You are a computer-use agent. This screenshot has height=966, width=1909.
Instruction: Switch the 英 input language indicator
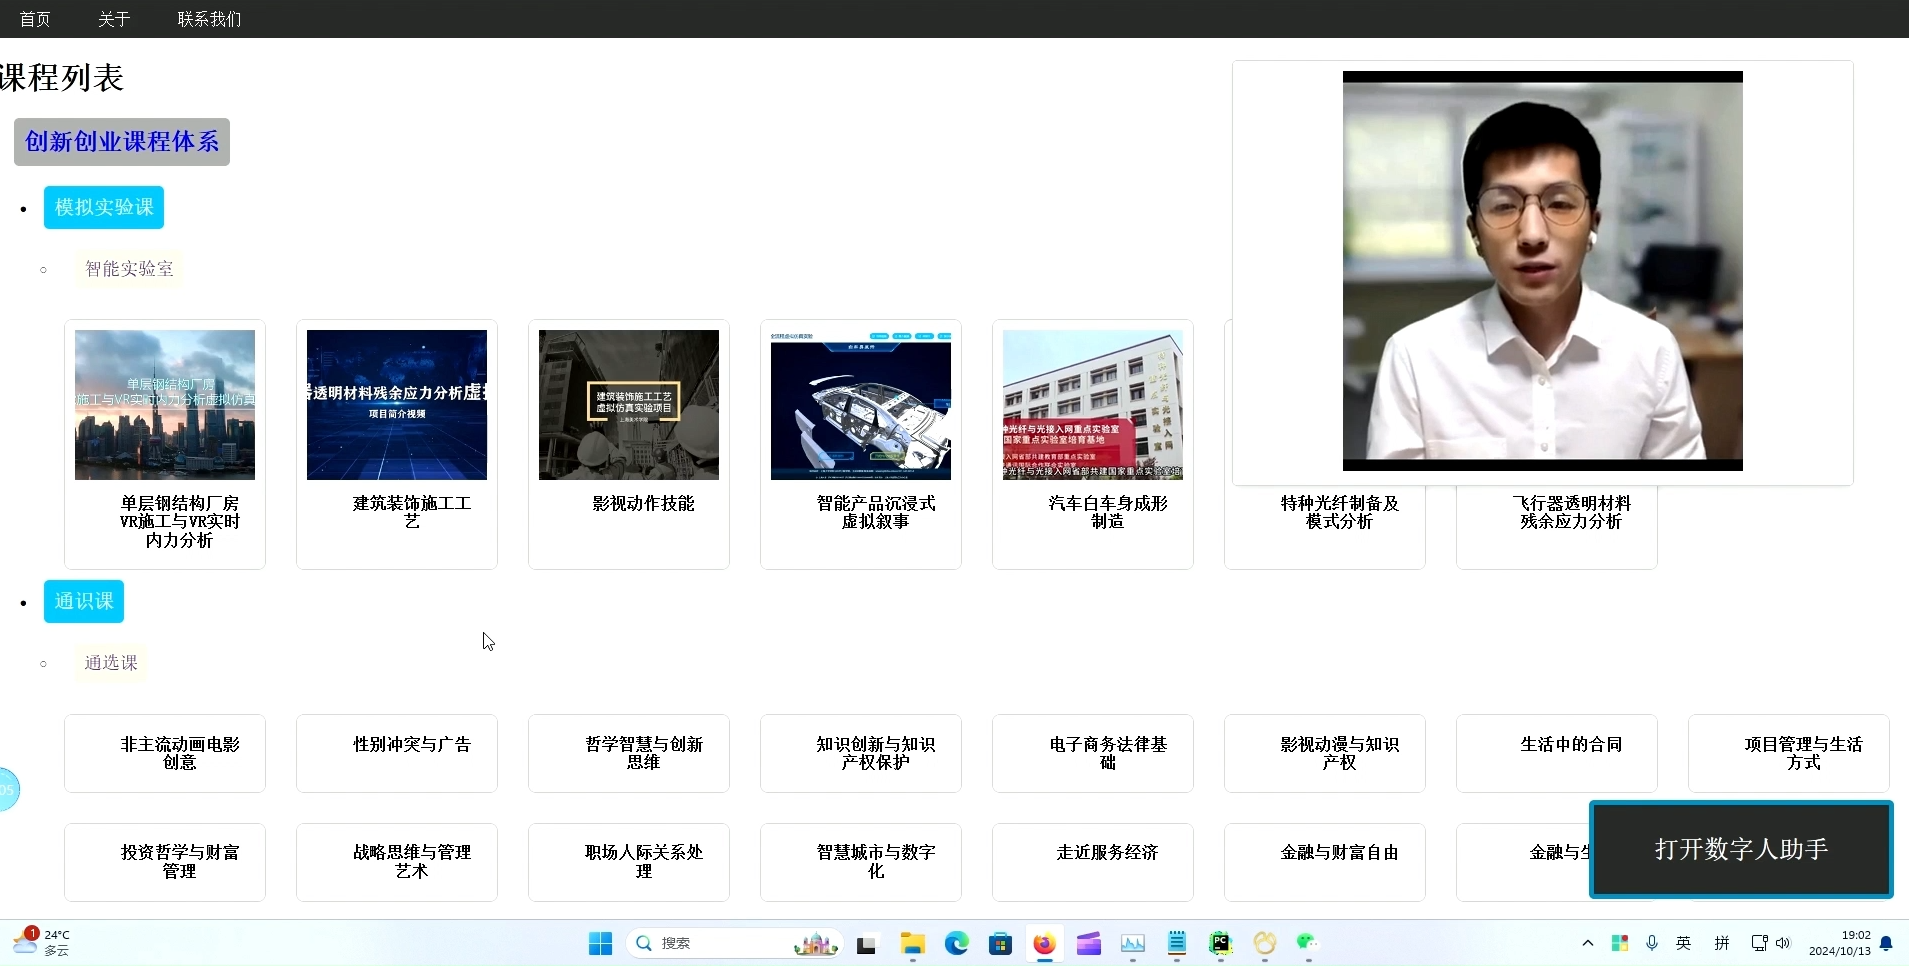coord(1684,943)
